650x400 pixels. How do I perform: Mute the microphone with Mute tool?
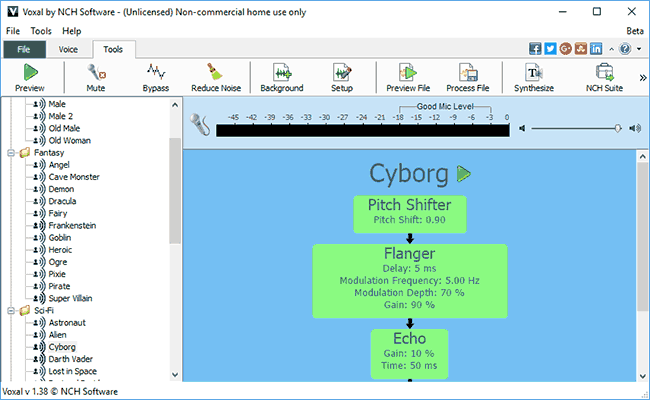pyautogui.click(x=96, y=78)
